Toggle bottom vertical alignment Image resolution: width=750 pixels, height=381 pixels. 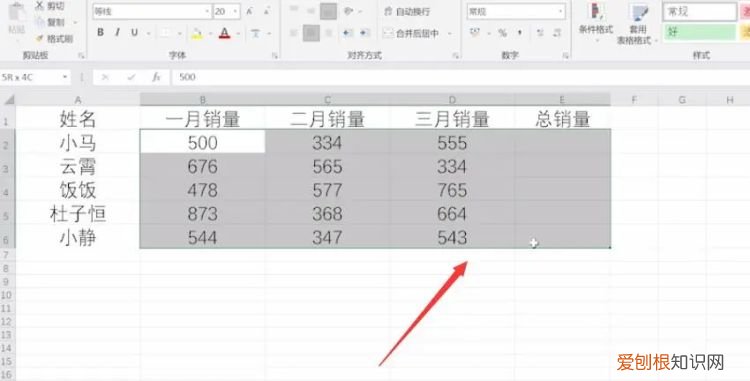click(328, 11)
